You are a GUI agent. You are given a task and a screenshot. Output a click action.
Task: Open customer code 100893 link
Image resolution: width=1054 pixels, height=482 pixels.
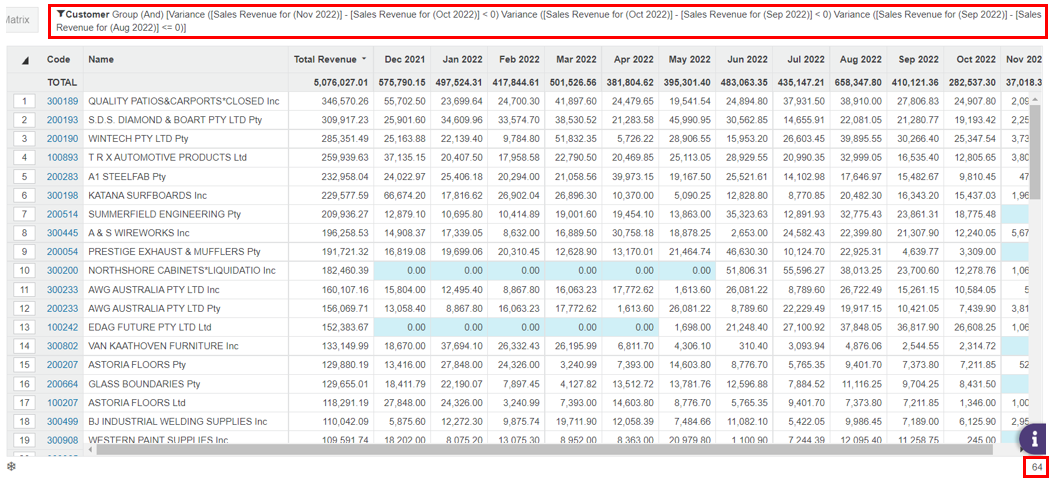(x=60, y=158)
